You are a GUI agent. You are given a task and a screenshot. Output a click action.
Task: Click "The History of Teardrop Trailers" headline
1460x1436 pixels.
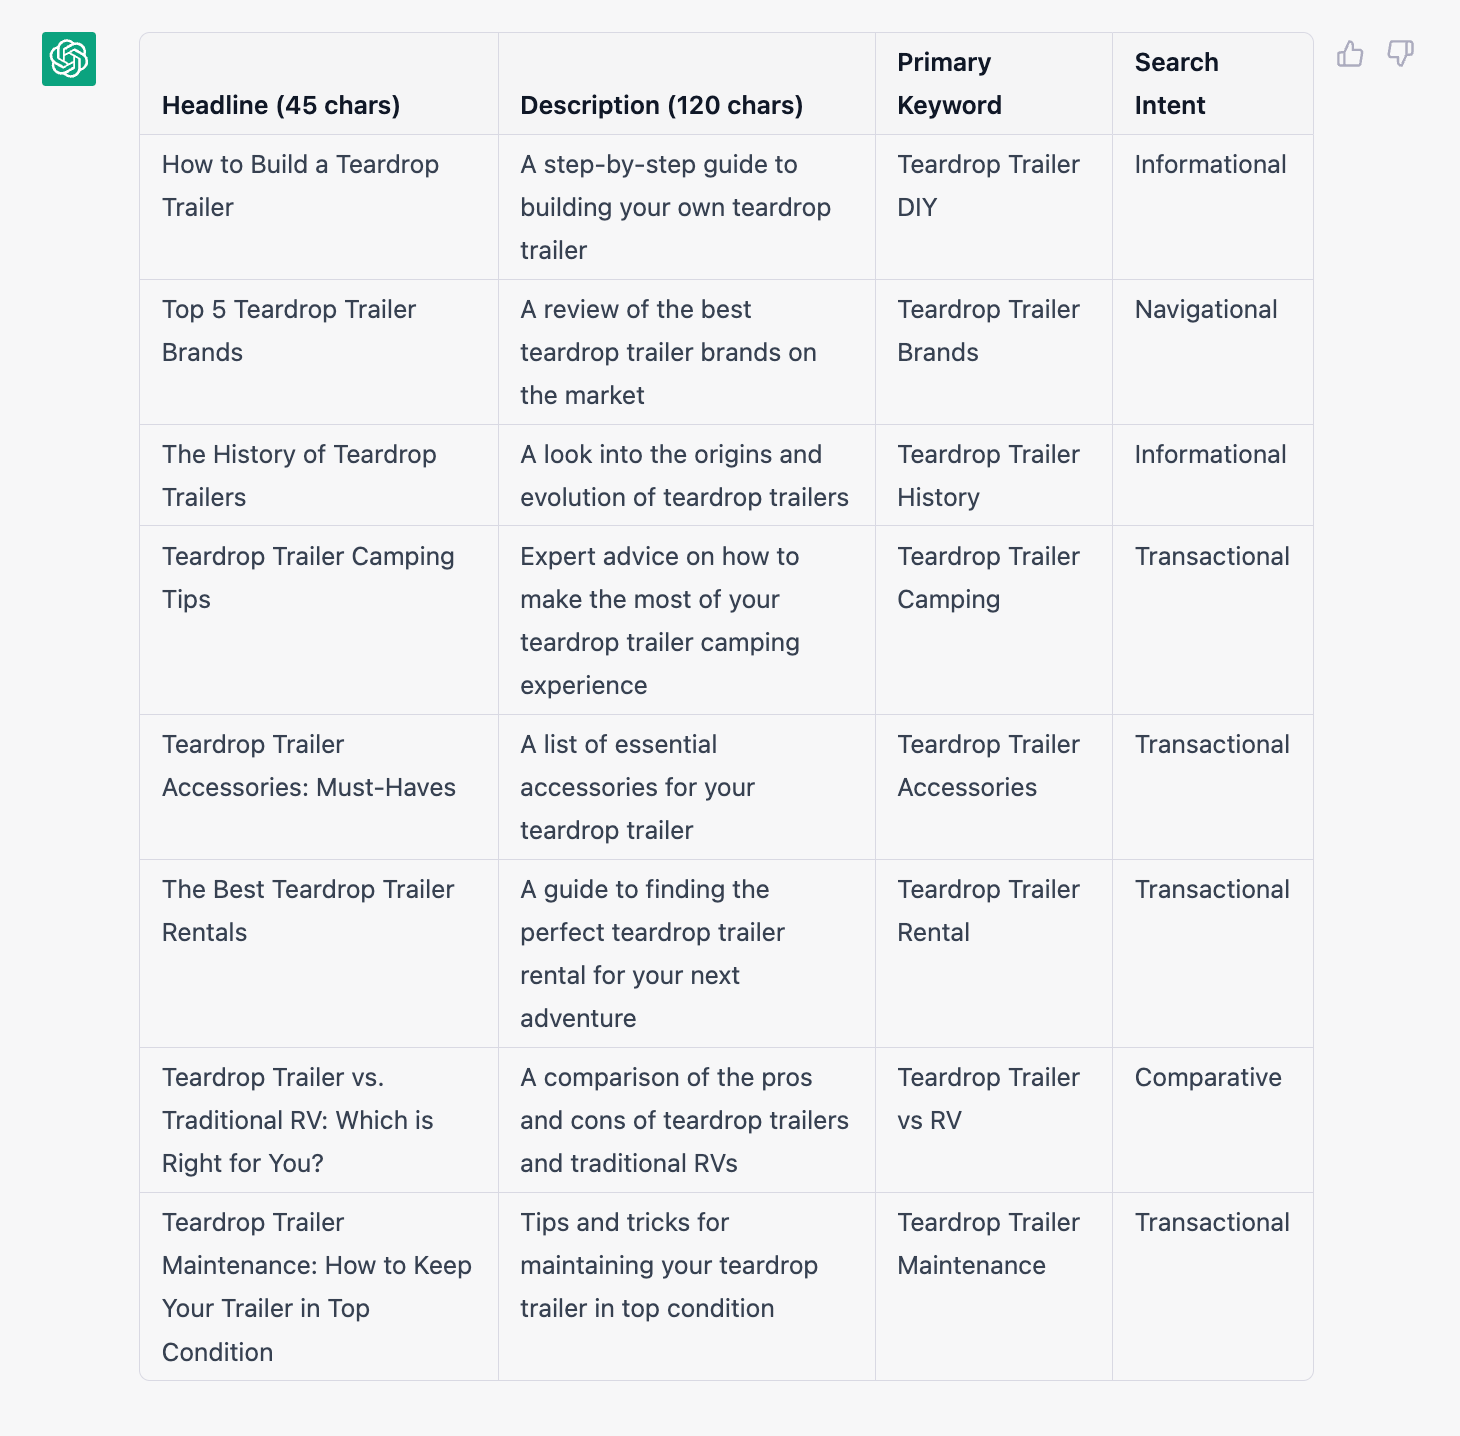tap(299, 476)
